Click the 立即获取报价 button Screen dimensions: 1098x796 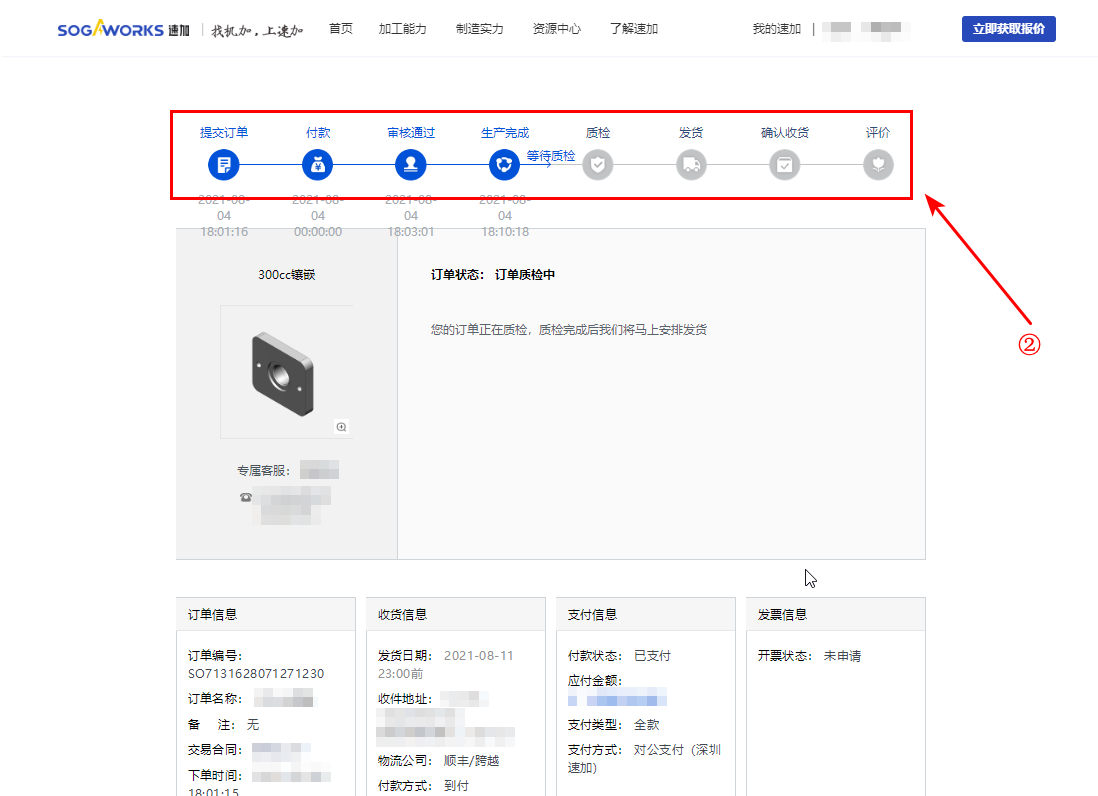(x=1008, y=29)
